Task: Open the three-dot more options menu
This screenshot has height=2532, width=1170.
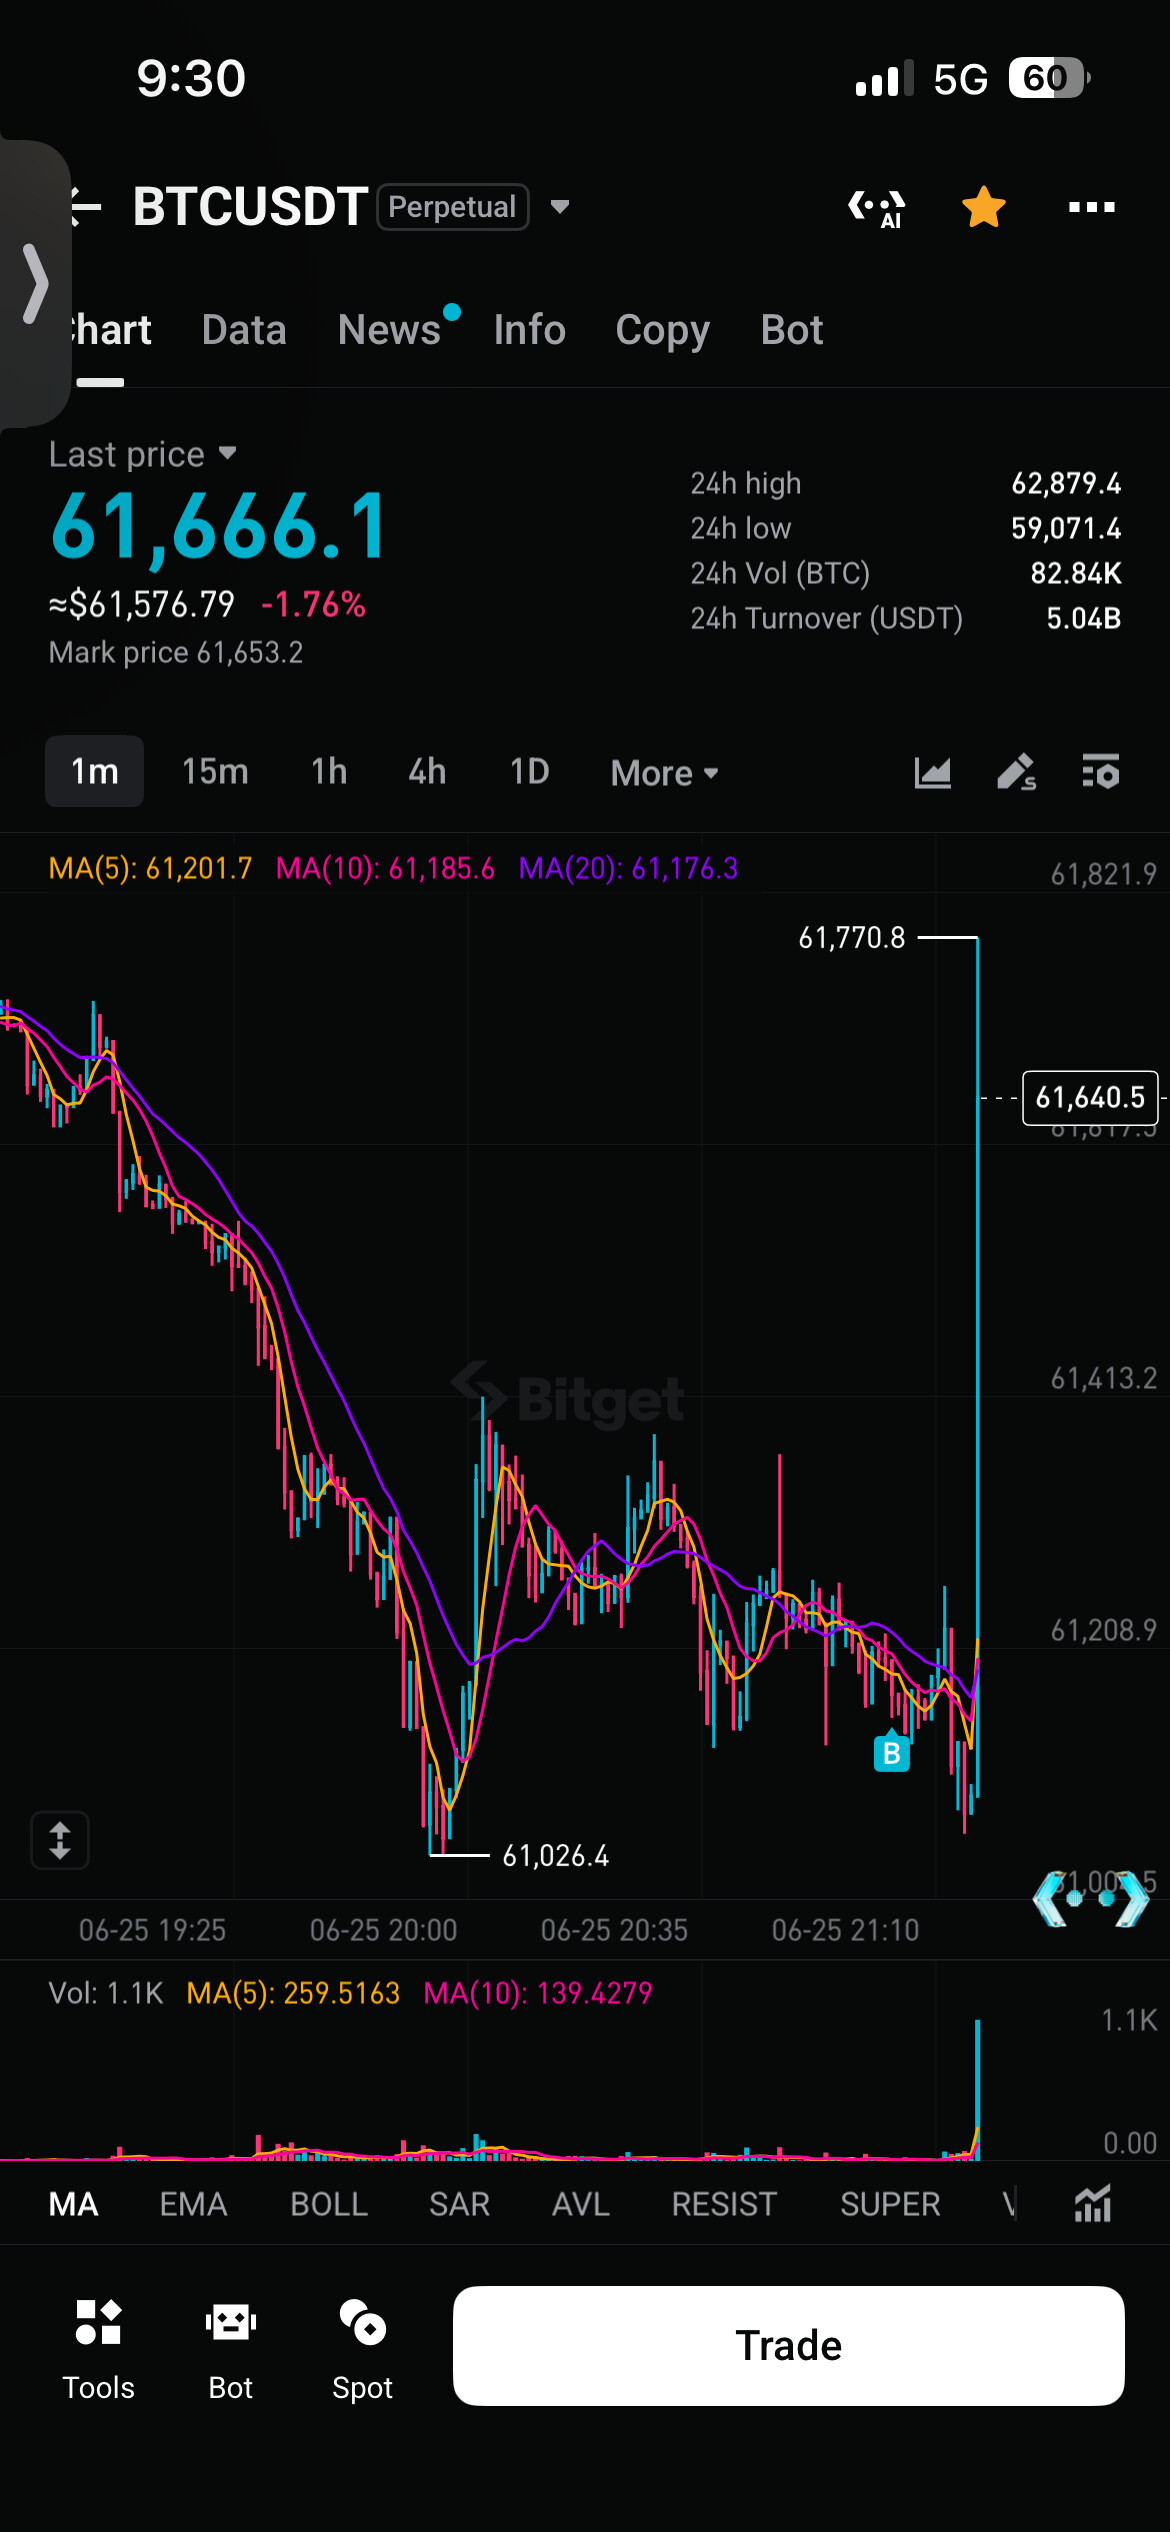Action: 1091,207
